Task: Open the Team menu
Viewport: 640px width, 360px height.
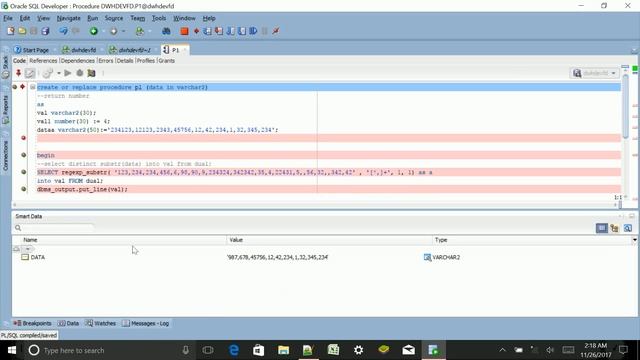Action: [138, 18]
